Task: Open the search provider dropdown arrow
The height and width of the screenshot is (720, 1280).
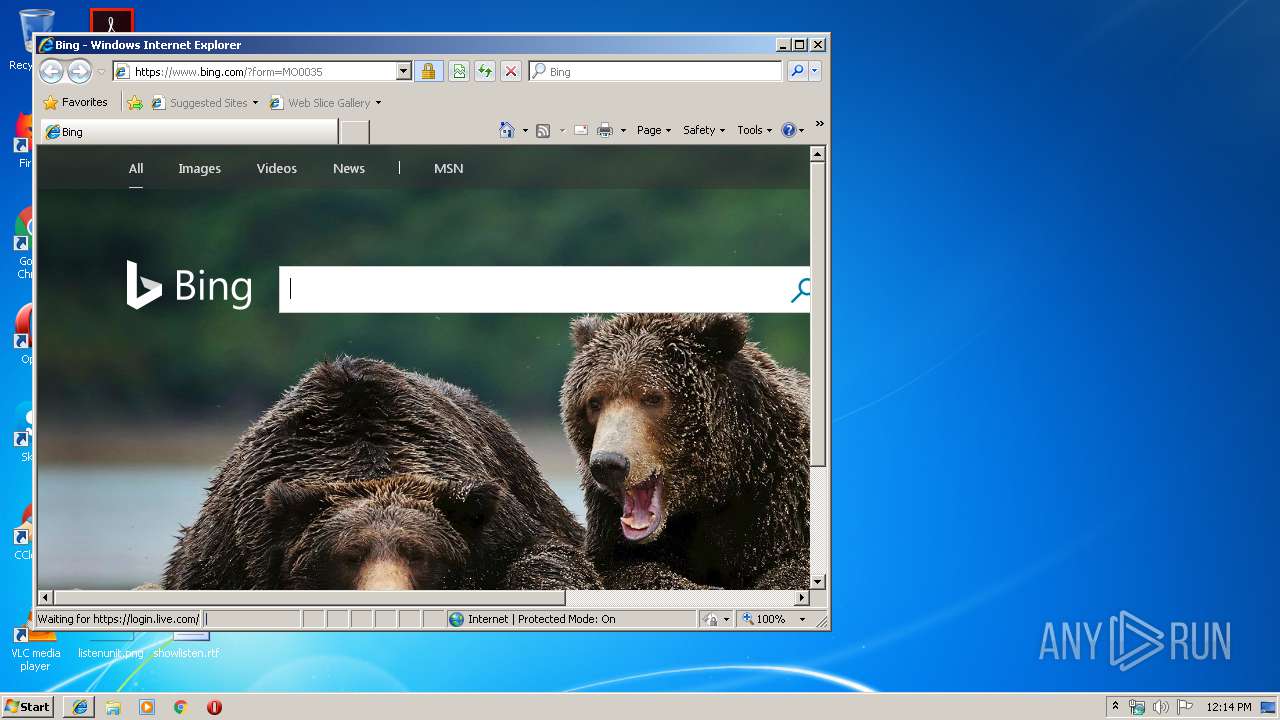Action: click(x=815, y=72)
